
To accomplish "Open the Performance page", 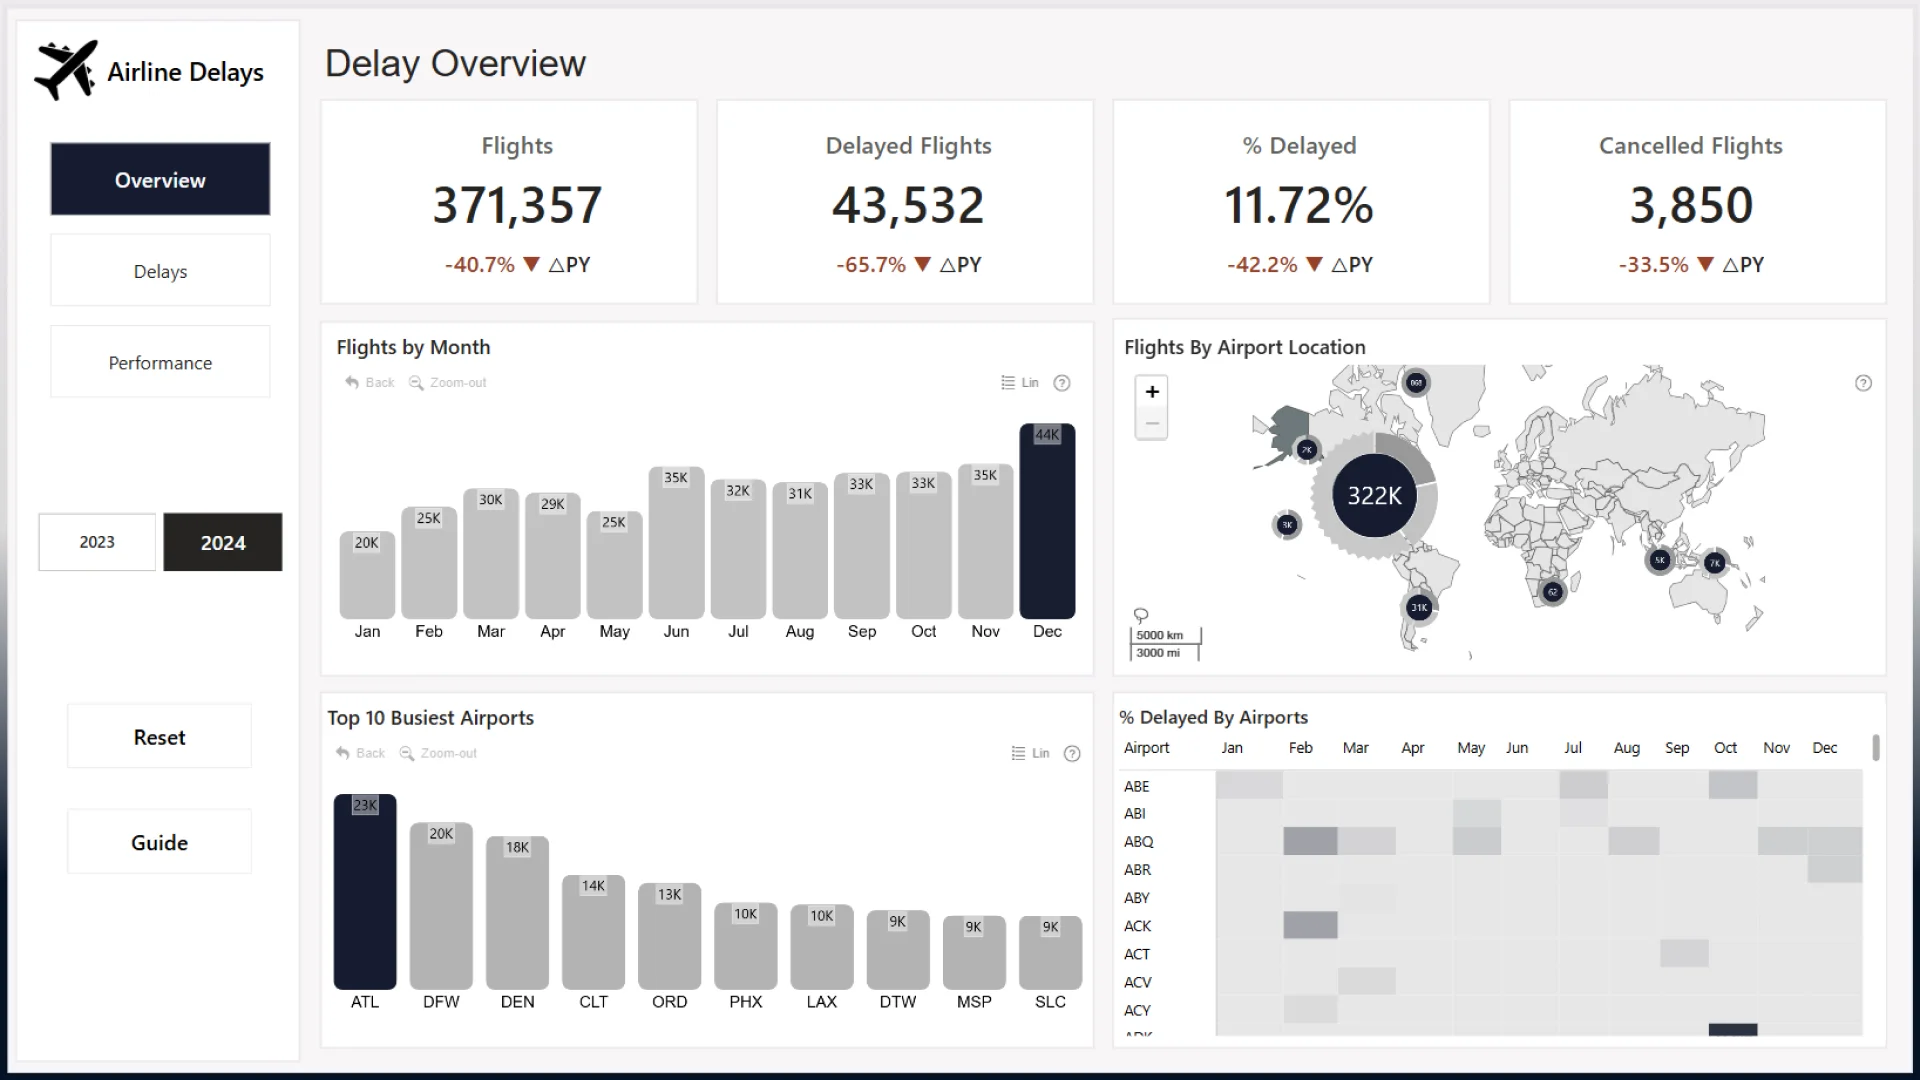I will point(160,362).
